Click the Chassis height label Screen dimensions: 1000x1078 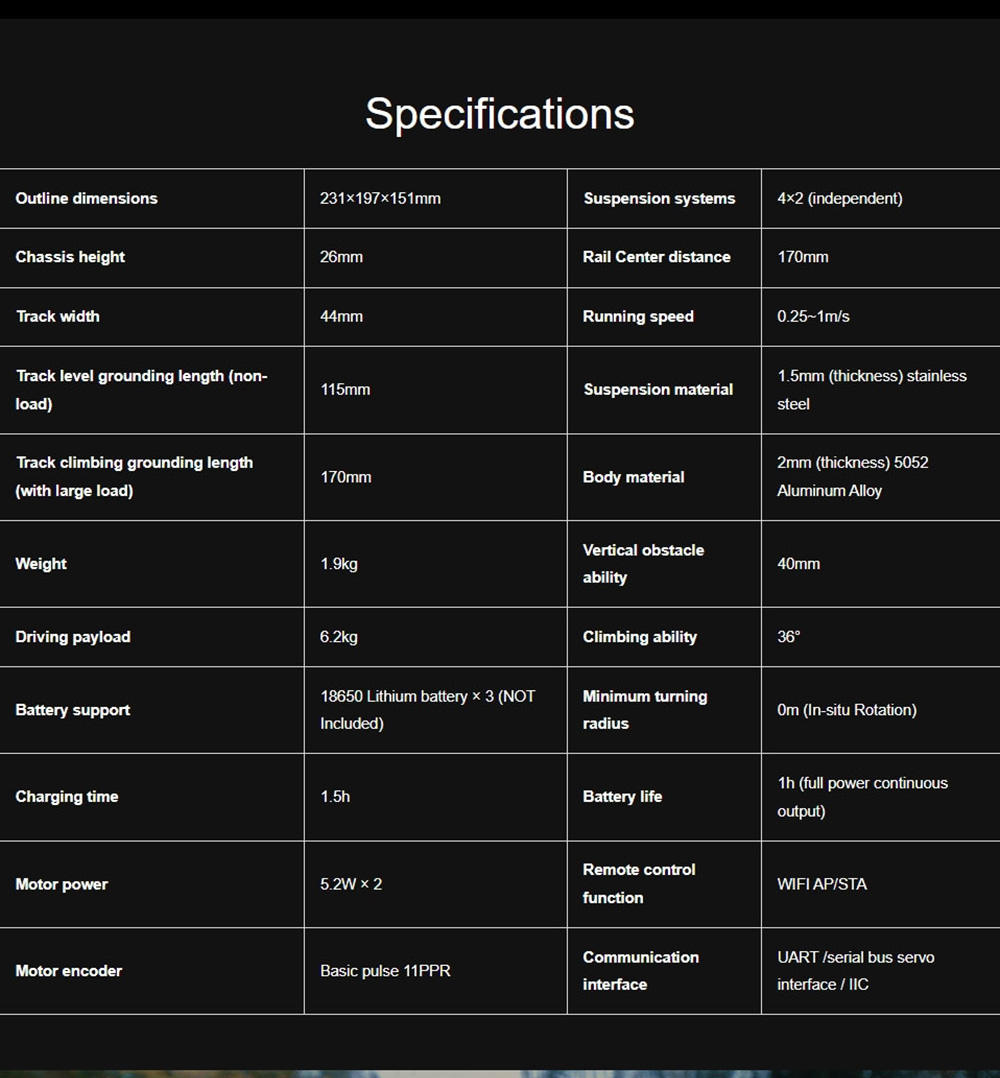coord(70,257)
